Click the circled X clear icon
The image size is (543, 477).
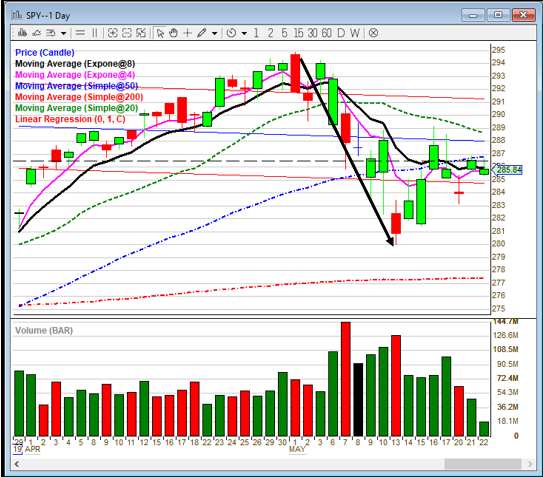[x=373, y=33]
